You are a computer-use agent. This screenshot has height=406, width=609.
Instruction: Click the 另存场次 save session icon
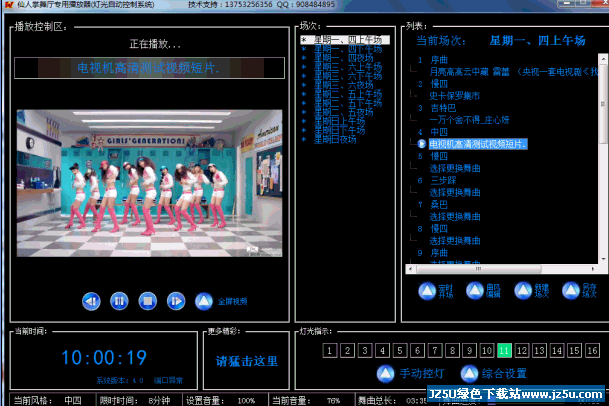click(571, 291)
